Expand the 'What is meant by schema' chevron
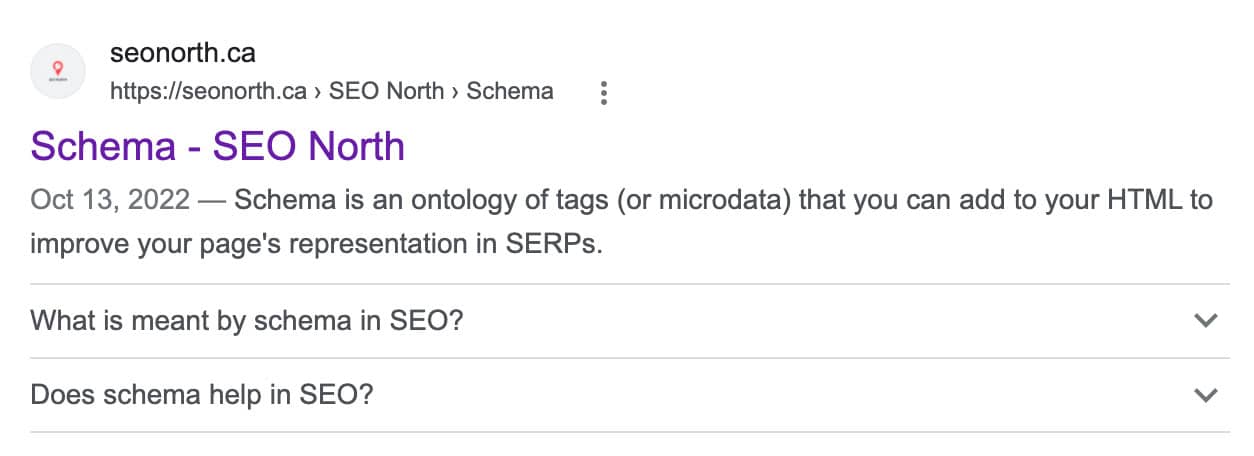This screenshot has width=1254, height=456. [1206, 321]
